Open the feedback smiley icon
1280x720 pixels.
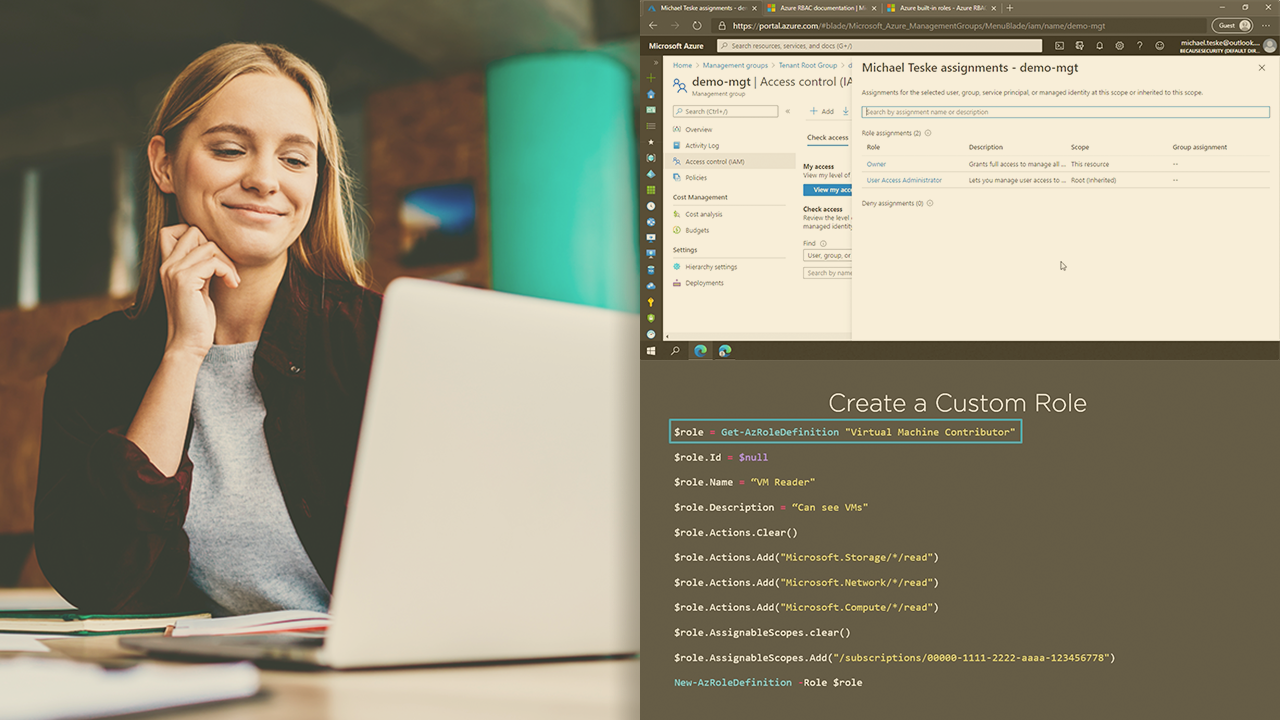click(x=1160, y=46)
